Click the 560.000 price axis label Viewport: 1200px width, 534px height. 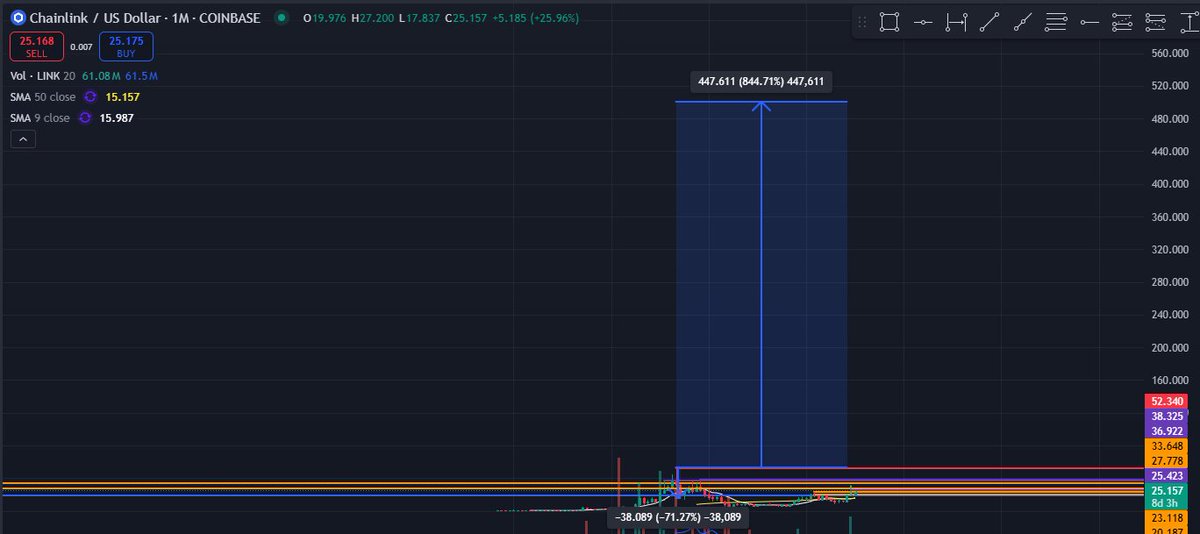coord(1168,53)
